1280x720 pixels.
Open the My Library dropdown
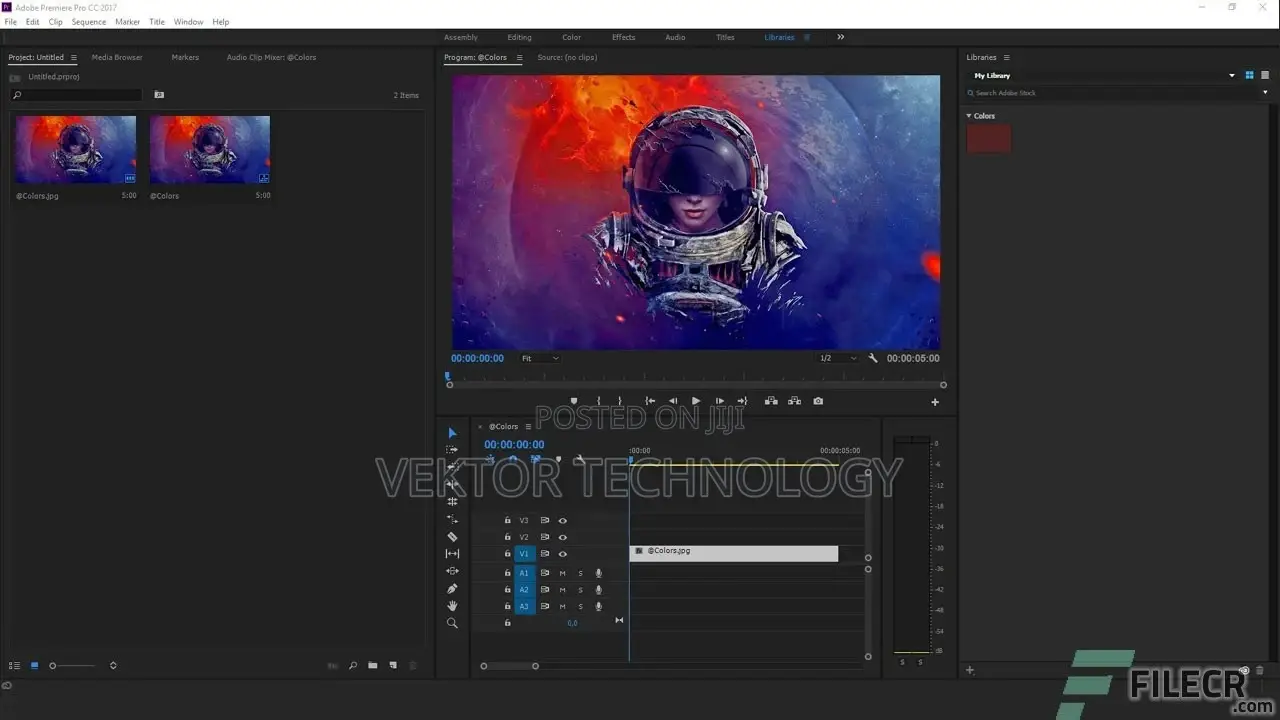1103,75
